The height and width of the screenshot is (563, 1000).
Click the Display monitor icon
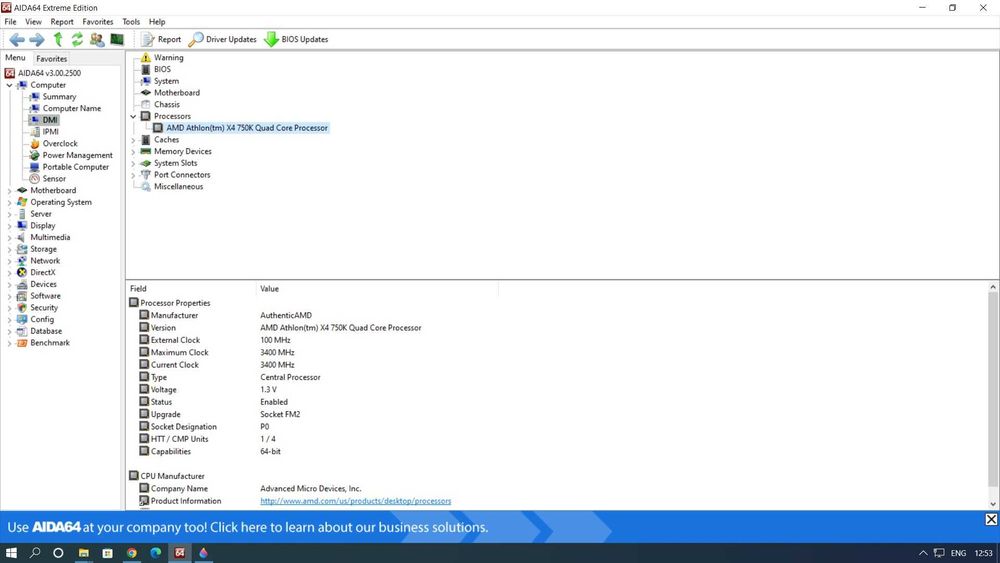click(x=22, y=226)
